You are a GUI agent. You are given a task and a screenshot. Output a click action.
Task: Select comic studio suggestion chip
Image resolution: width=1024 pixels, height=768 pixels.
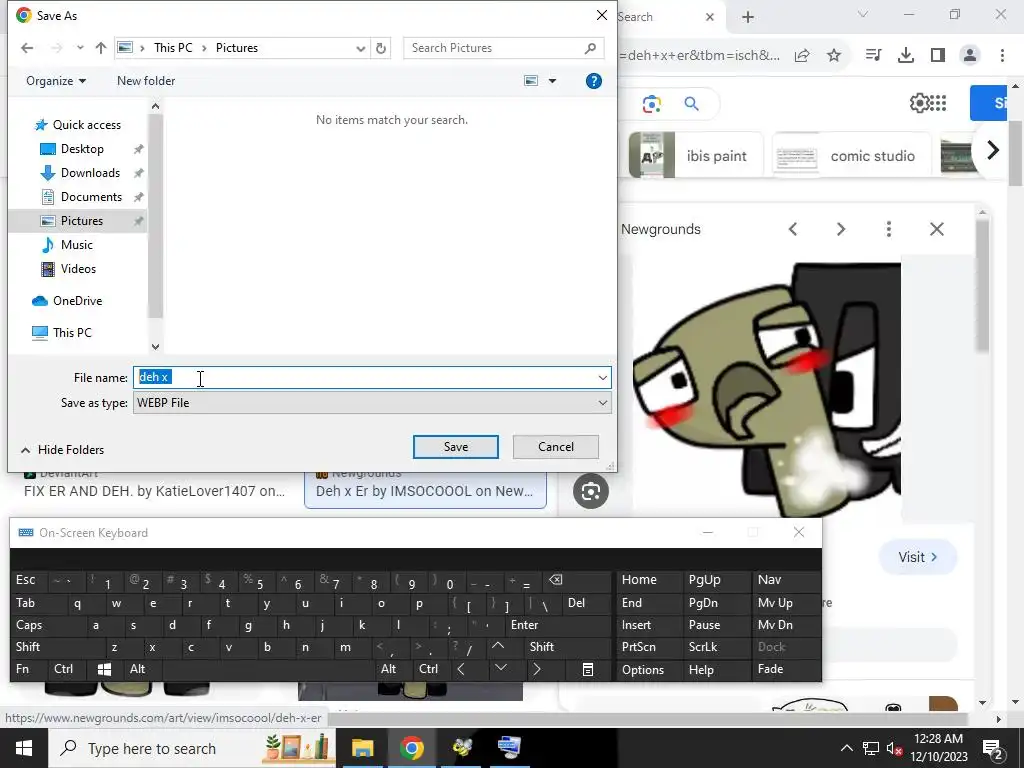click(x=852, y=155)
